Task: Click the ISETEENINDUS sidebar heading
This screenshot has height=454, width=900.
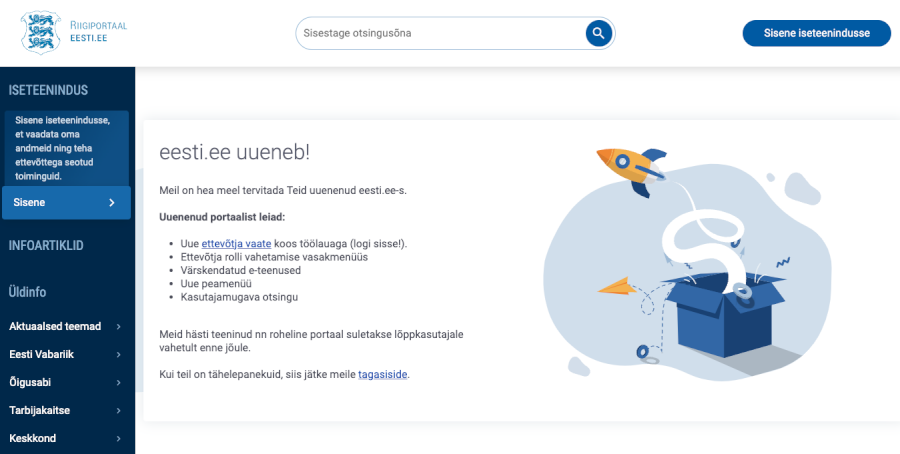Action: point(48,90)
